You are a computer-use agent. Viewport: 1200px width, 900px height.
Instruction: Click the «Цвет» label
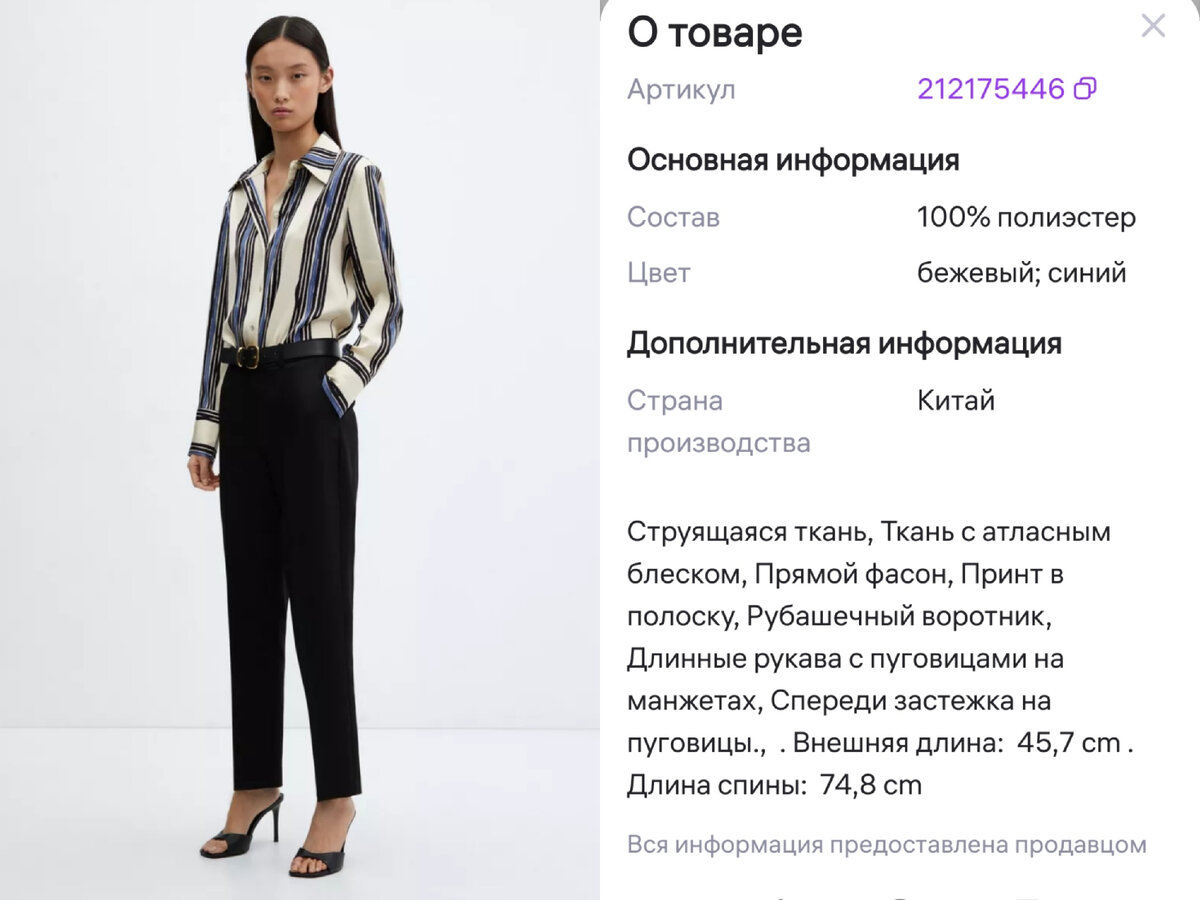point(659,273)
